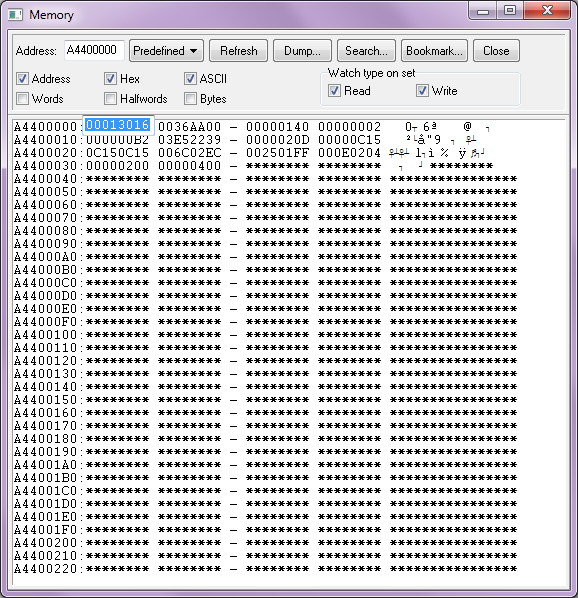The image size is (578, 598).
Task: Toggle the Hex checkbox
Action: click(x=110, y=79)
